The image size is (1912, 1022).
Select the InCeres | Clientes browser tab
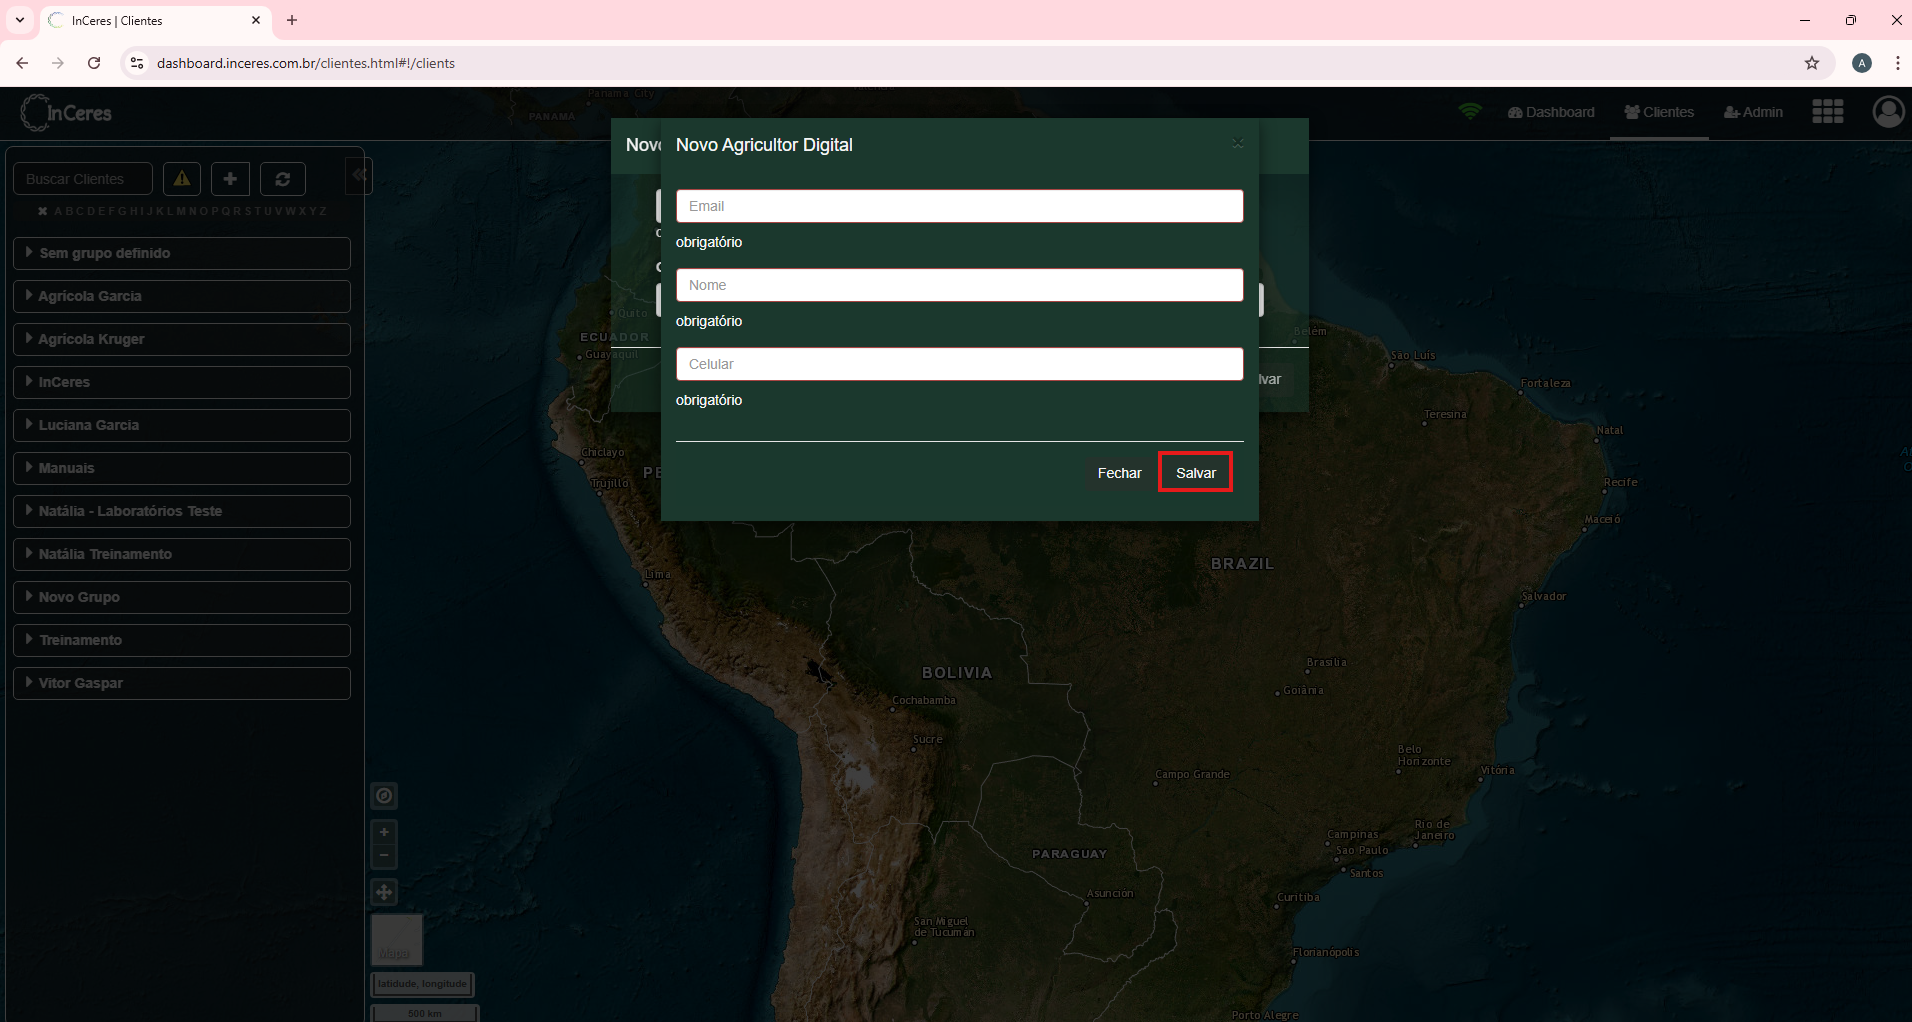[x=155, y=20]
